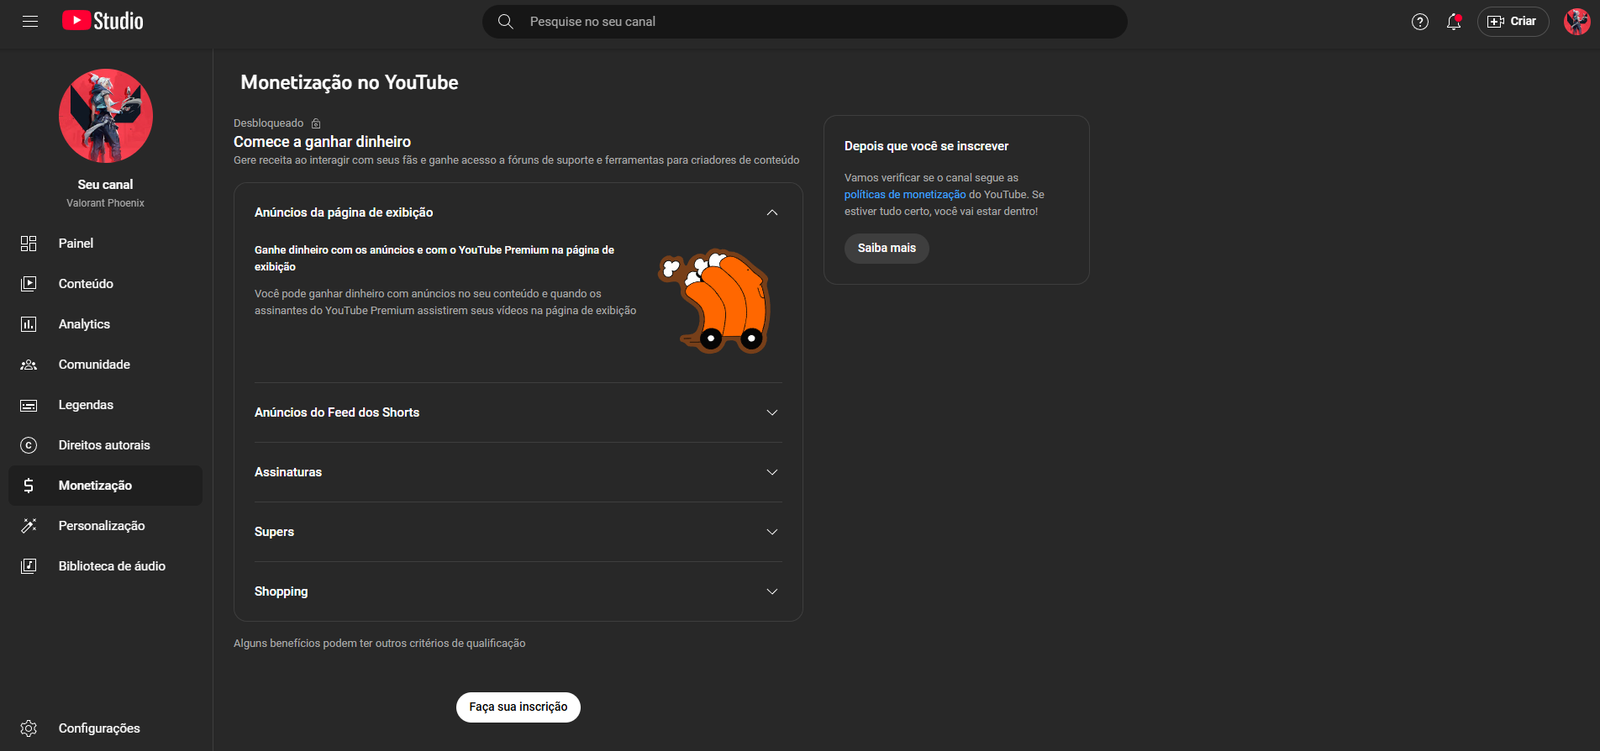Expand the Assinaturas section chevron

click(x=772, y=472)
